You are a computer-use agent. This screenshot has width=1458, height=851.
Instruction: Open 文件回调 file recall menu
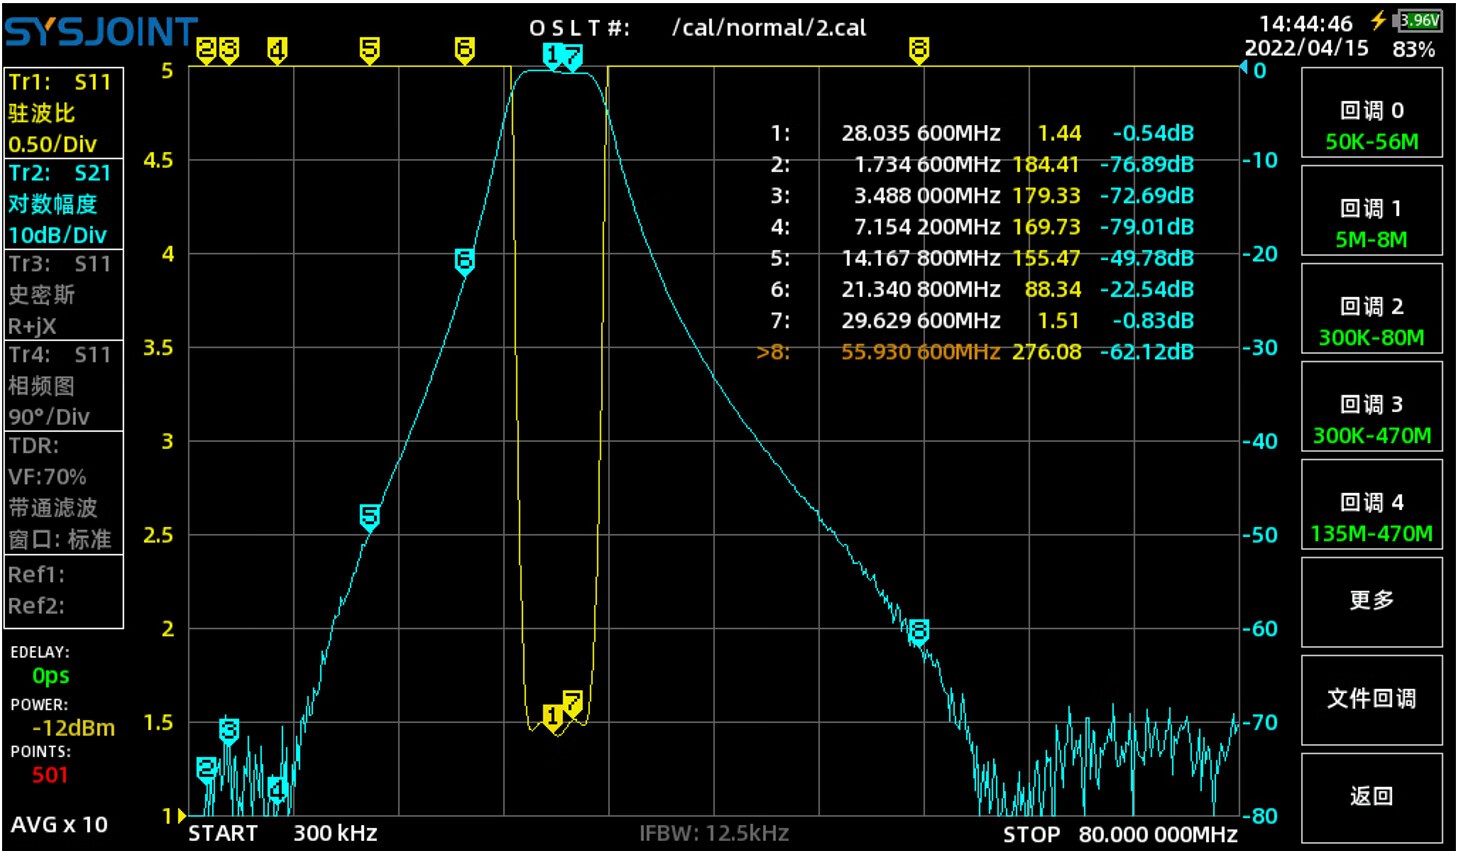(x=1371, y=699)
